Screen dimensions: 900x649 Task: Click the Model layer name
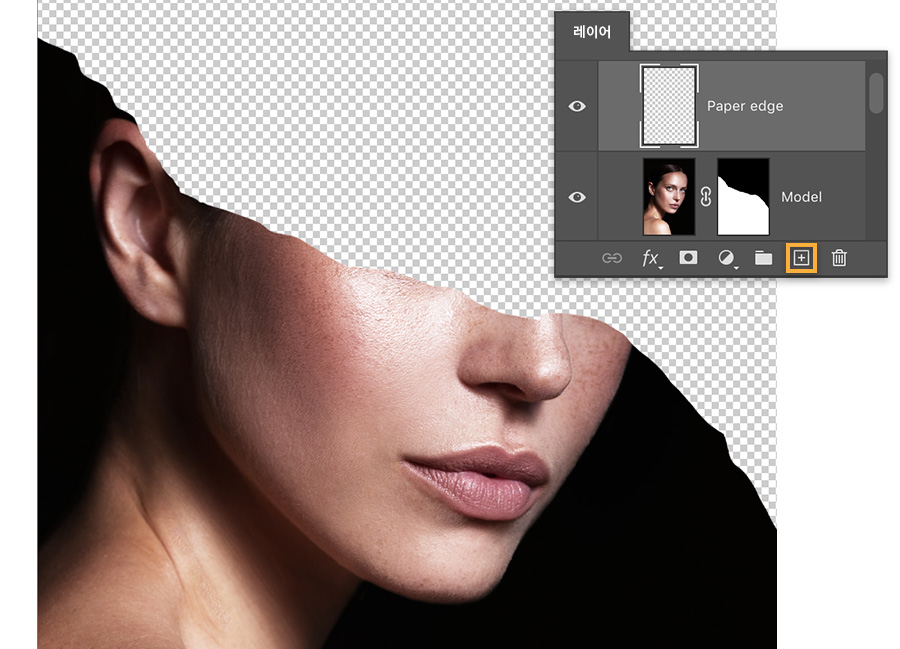(801, 197)
